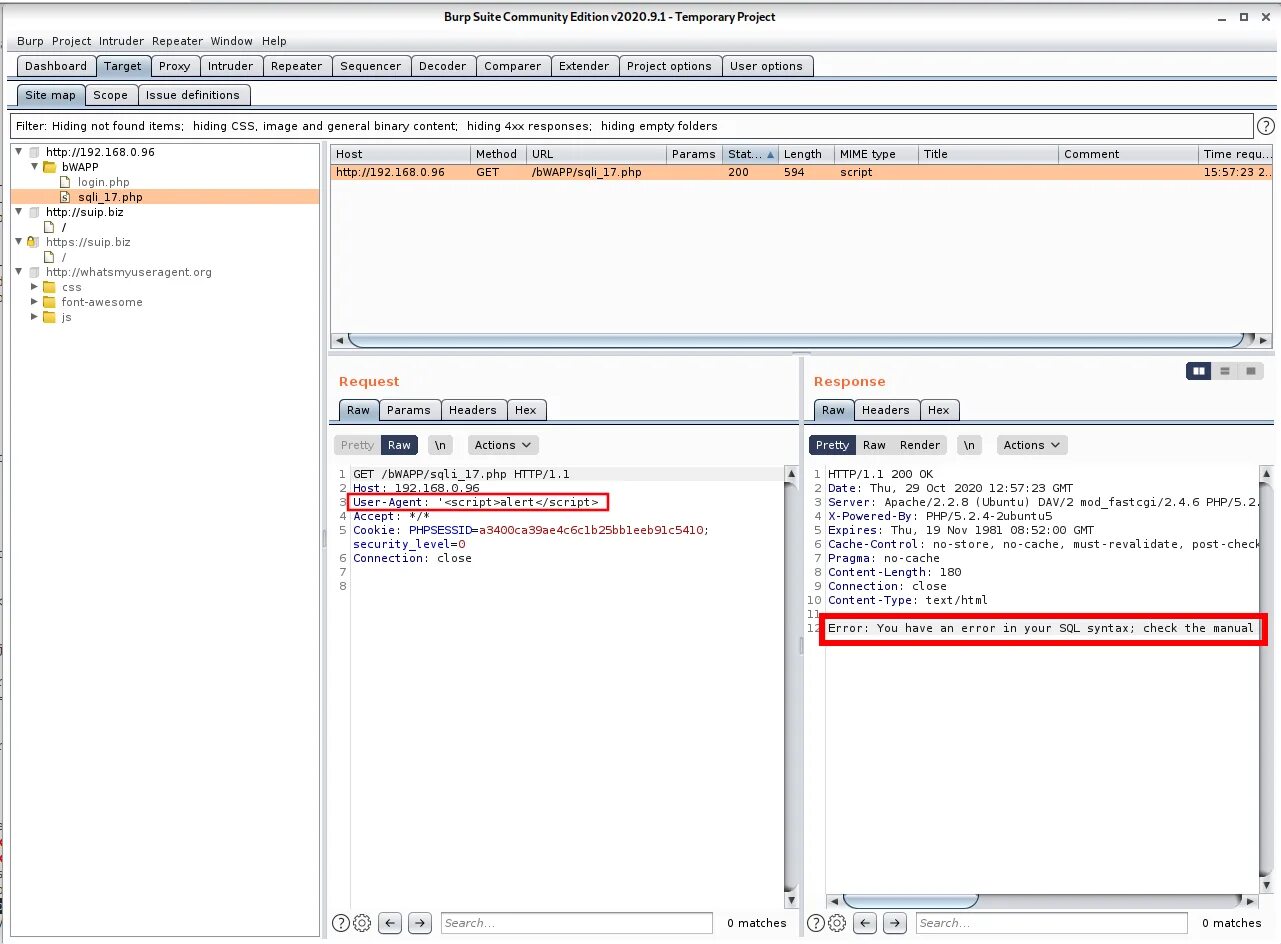Expand the font-awesome folder
This screenshot has height=944, width=1281.
click(34, 302)
